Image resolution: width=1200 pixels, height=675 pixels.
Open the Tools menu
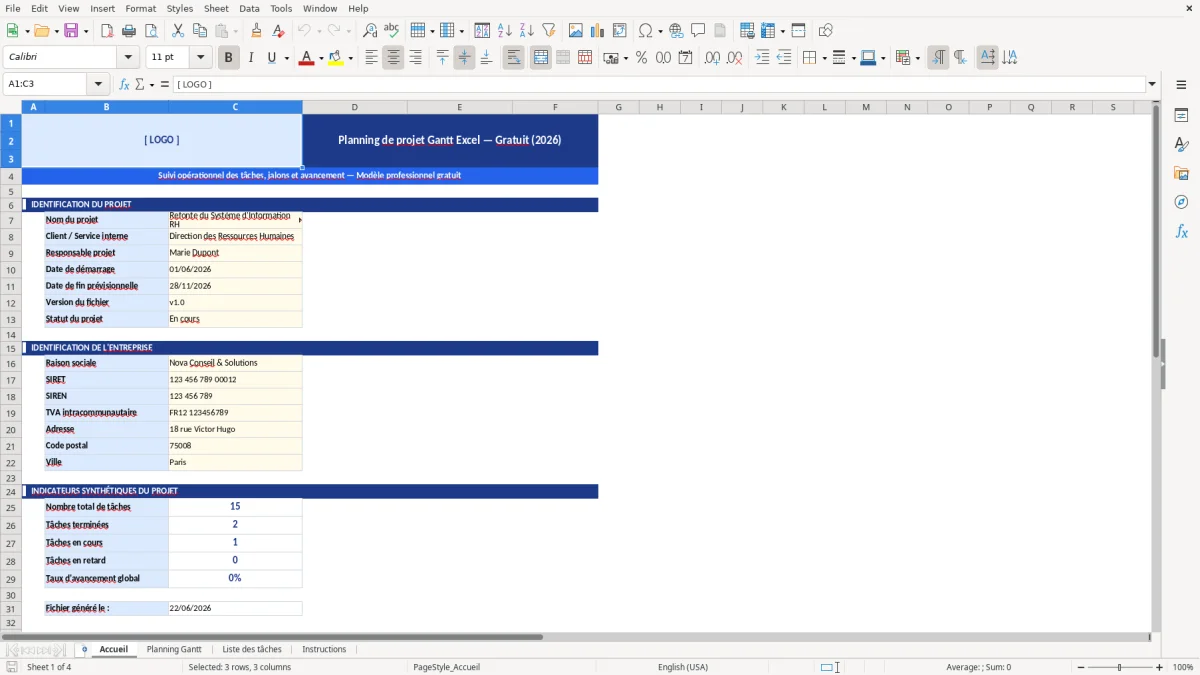[281, 8]
